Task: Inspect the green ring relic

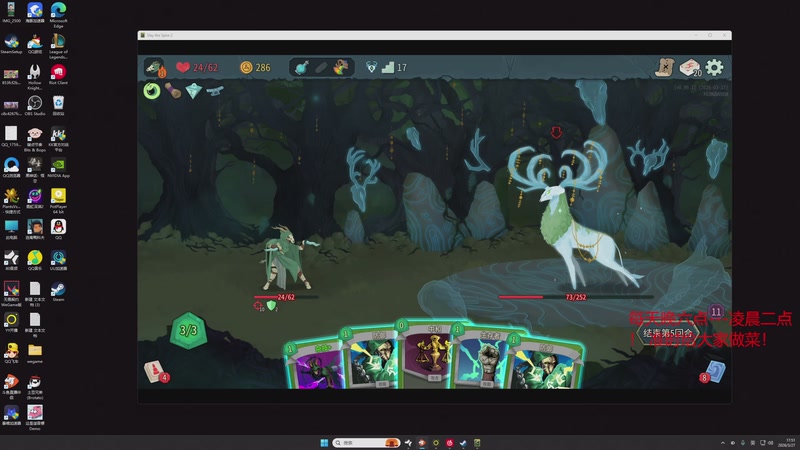Action: tap(152, 91)
